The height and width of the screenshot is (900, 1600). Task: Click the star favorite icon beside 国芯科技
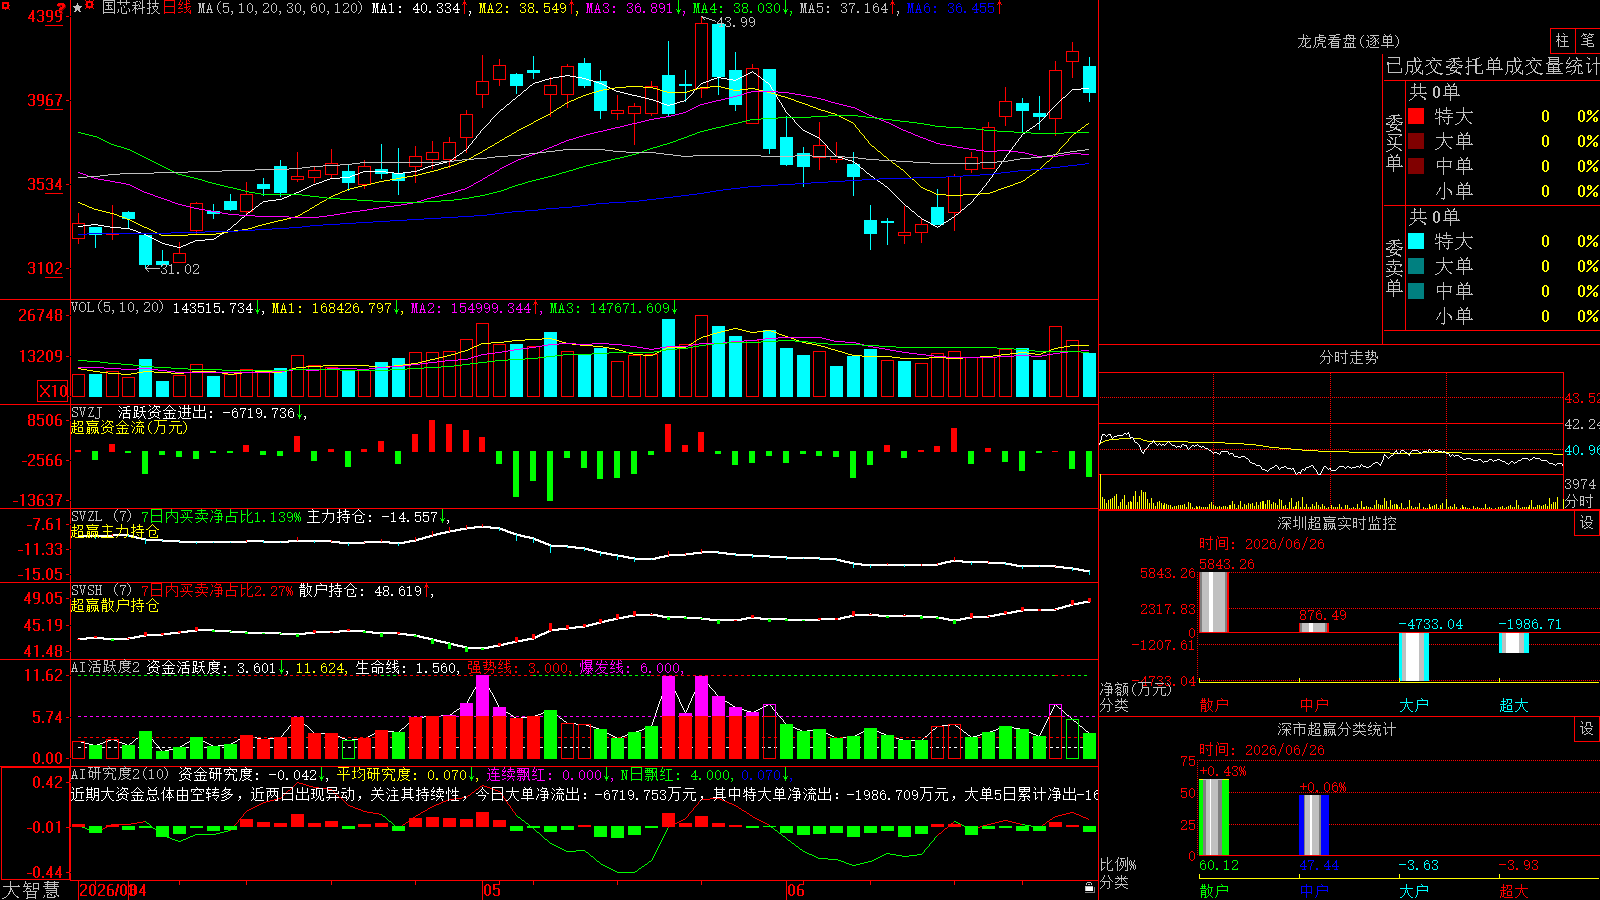click(78, 8)
